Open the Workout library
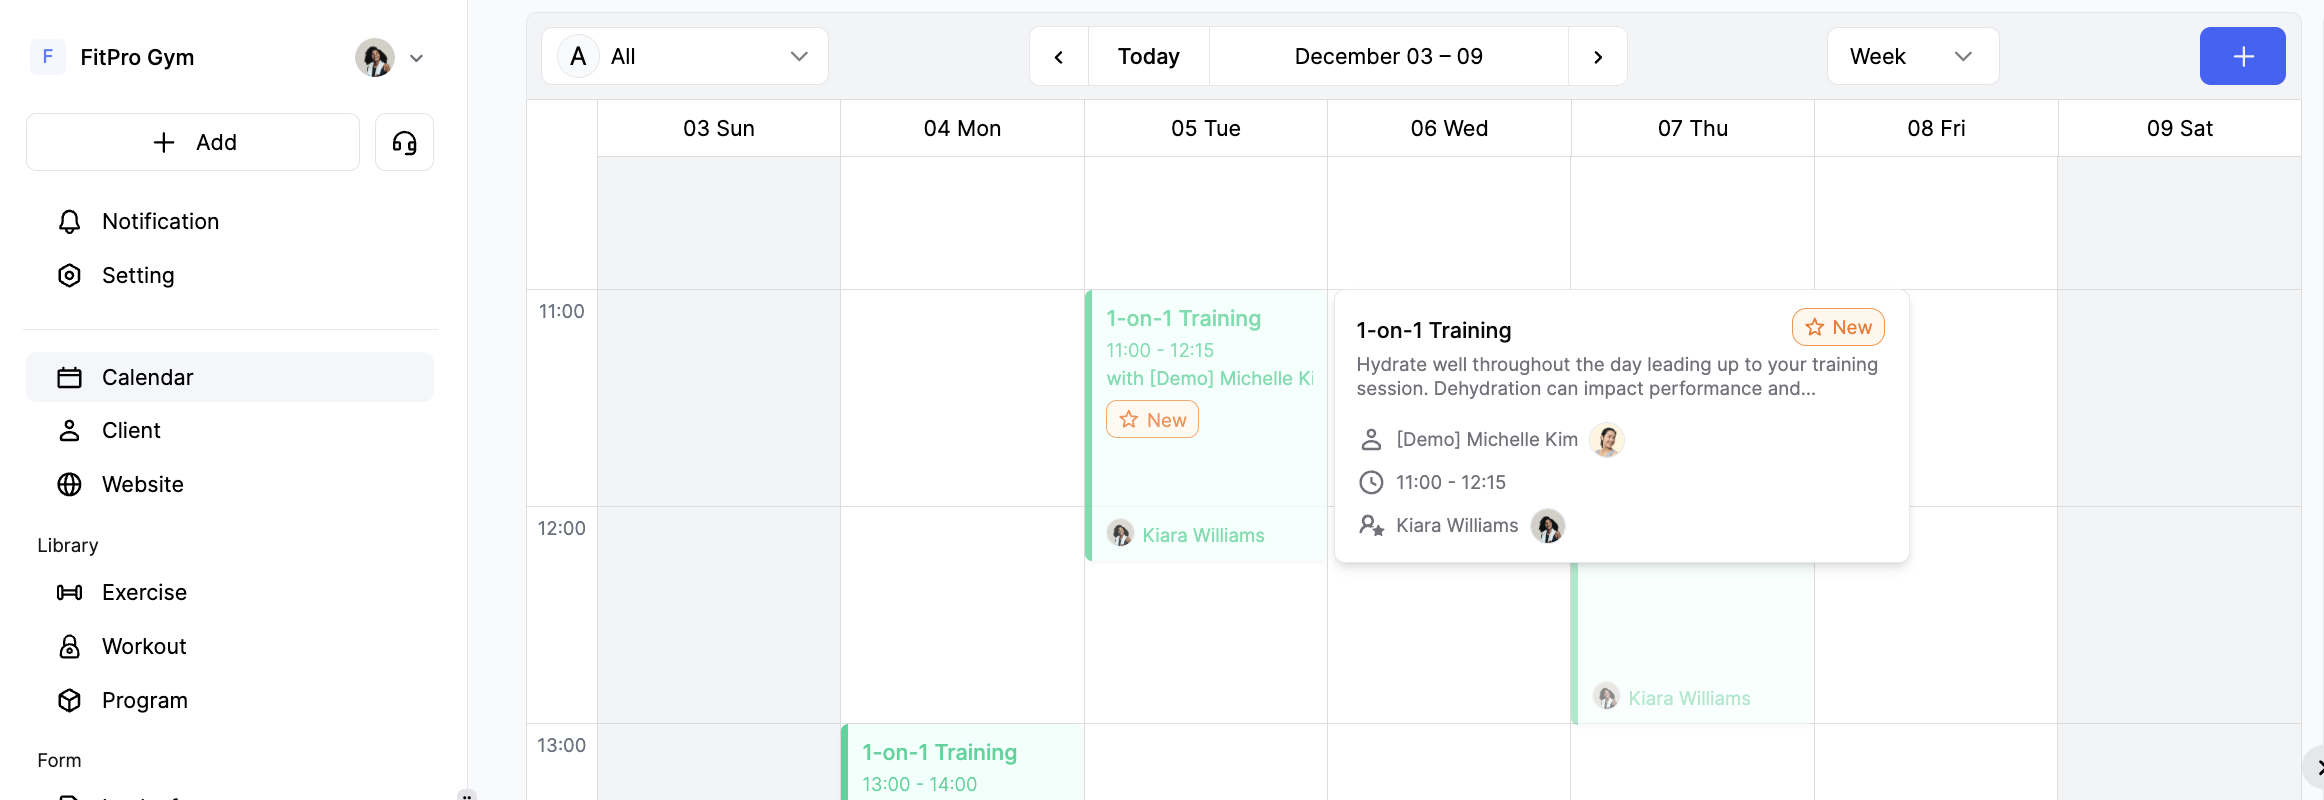 tap(144, 646)
